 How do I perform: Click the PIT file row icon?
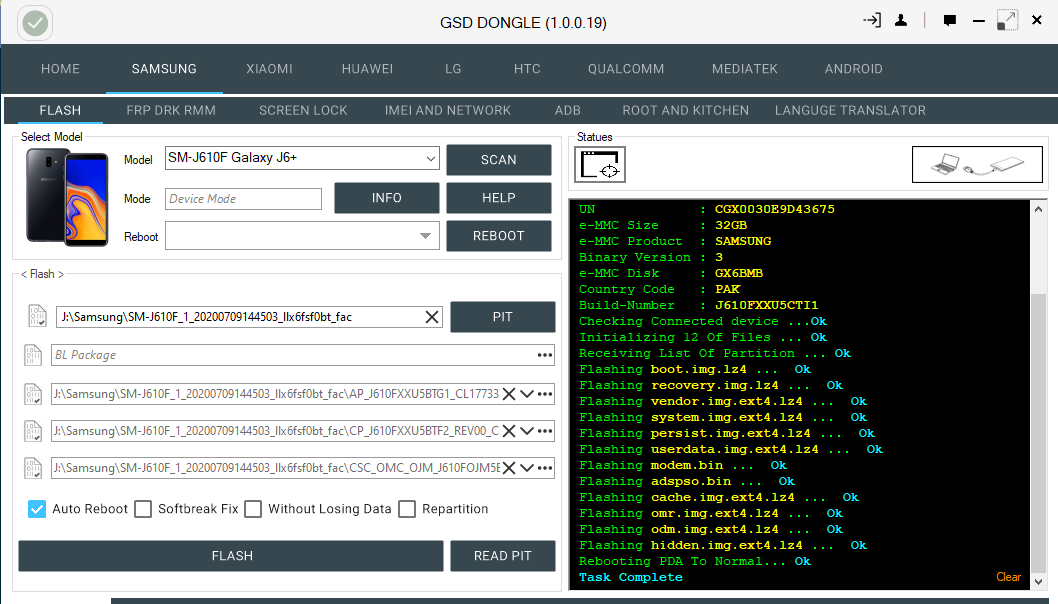click(x=37, y=316)
